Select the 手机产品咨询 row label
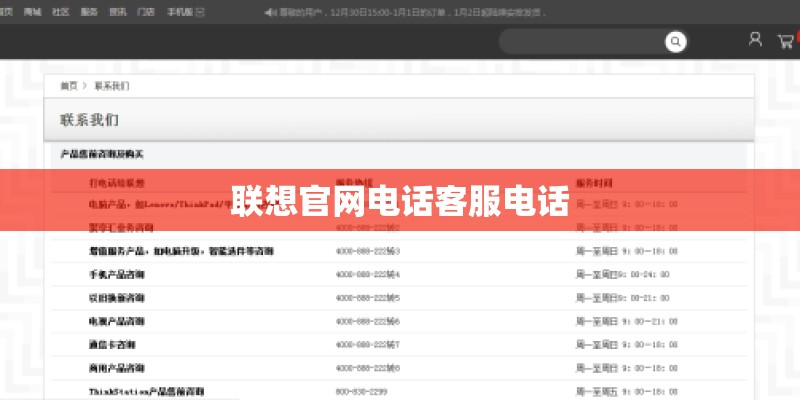 (117, 274)
